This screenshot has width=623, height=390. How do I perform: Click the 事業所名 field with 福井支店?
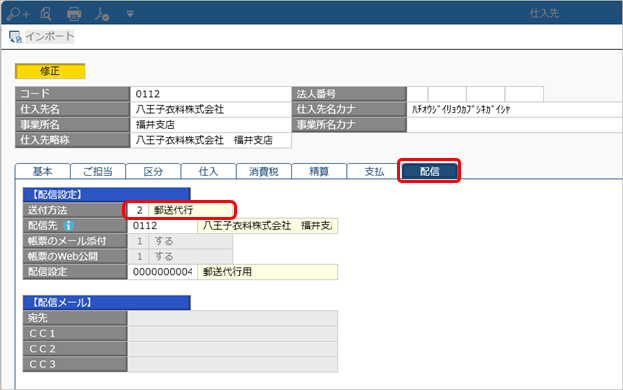click(211, 125)
